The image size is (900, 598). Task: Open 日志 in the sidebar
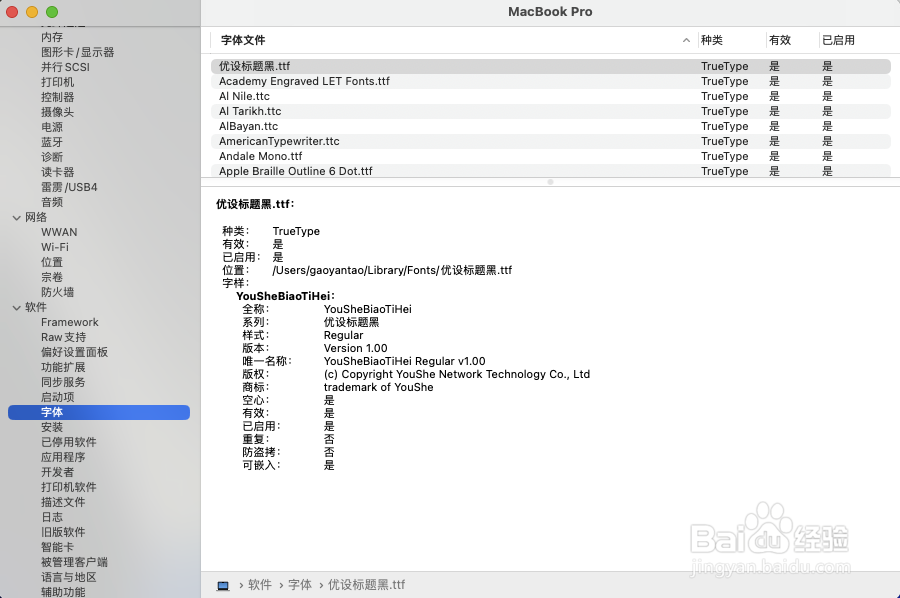(x=52, y=517)
